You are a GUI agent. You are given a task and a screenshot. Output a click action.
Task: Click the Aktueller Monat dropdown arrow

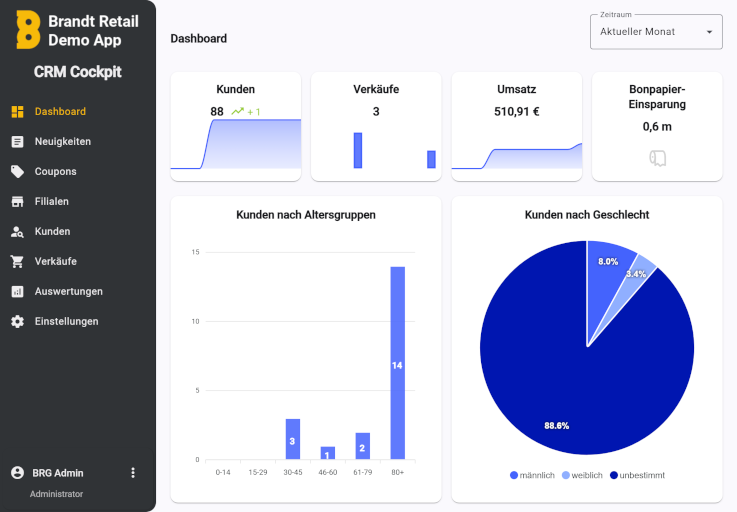[709, 32]
